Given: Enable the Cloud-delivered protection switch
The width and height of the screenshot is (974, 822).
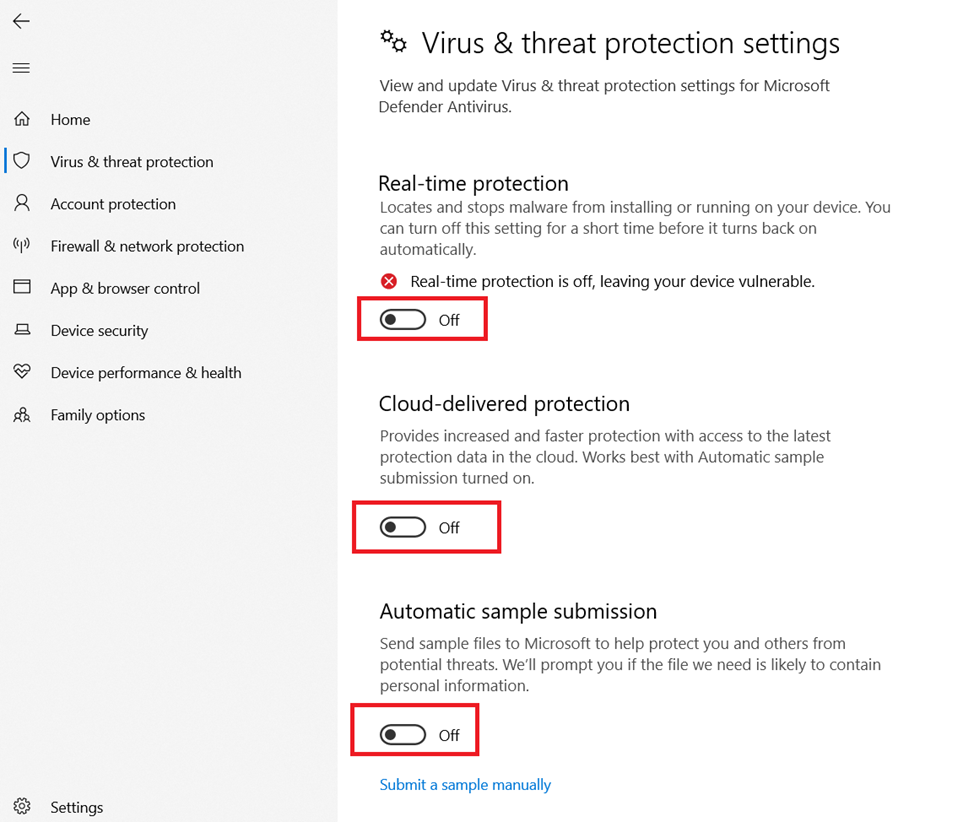Looking at the screenshot, I should click(x=403, y=527).
